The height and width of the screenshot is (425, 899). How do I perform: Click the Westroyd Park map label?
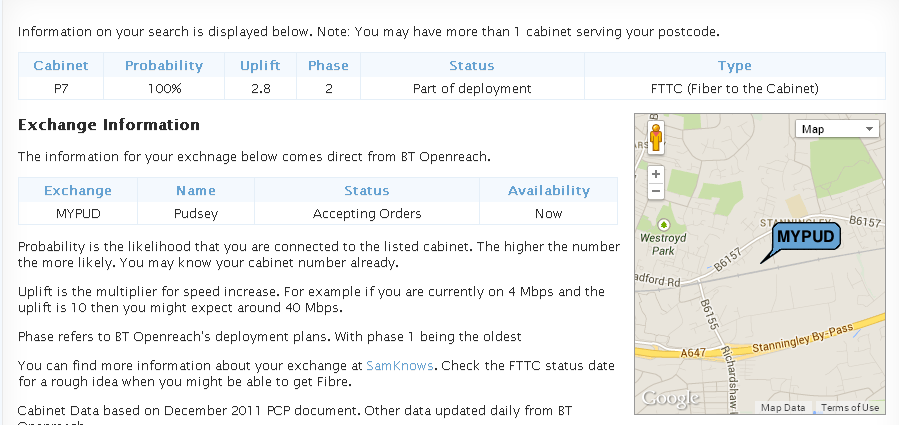tap(663, 244)
